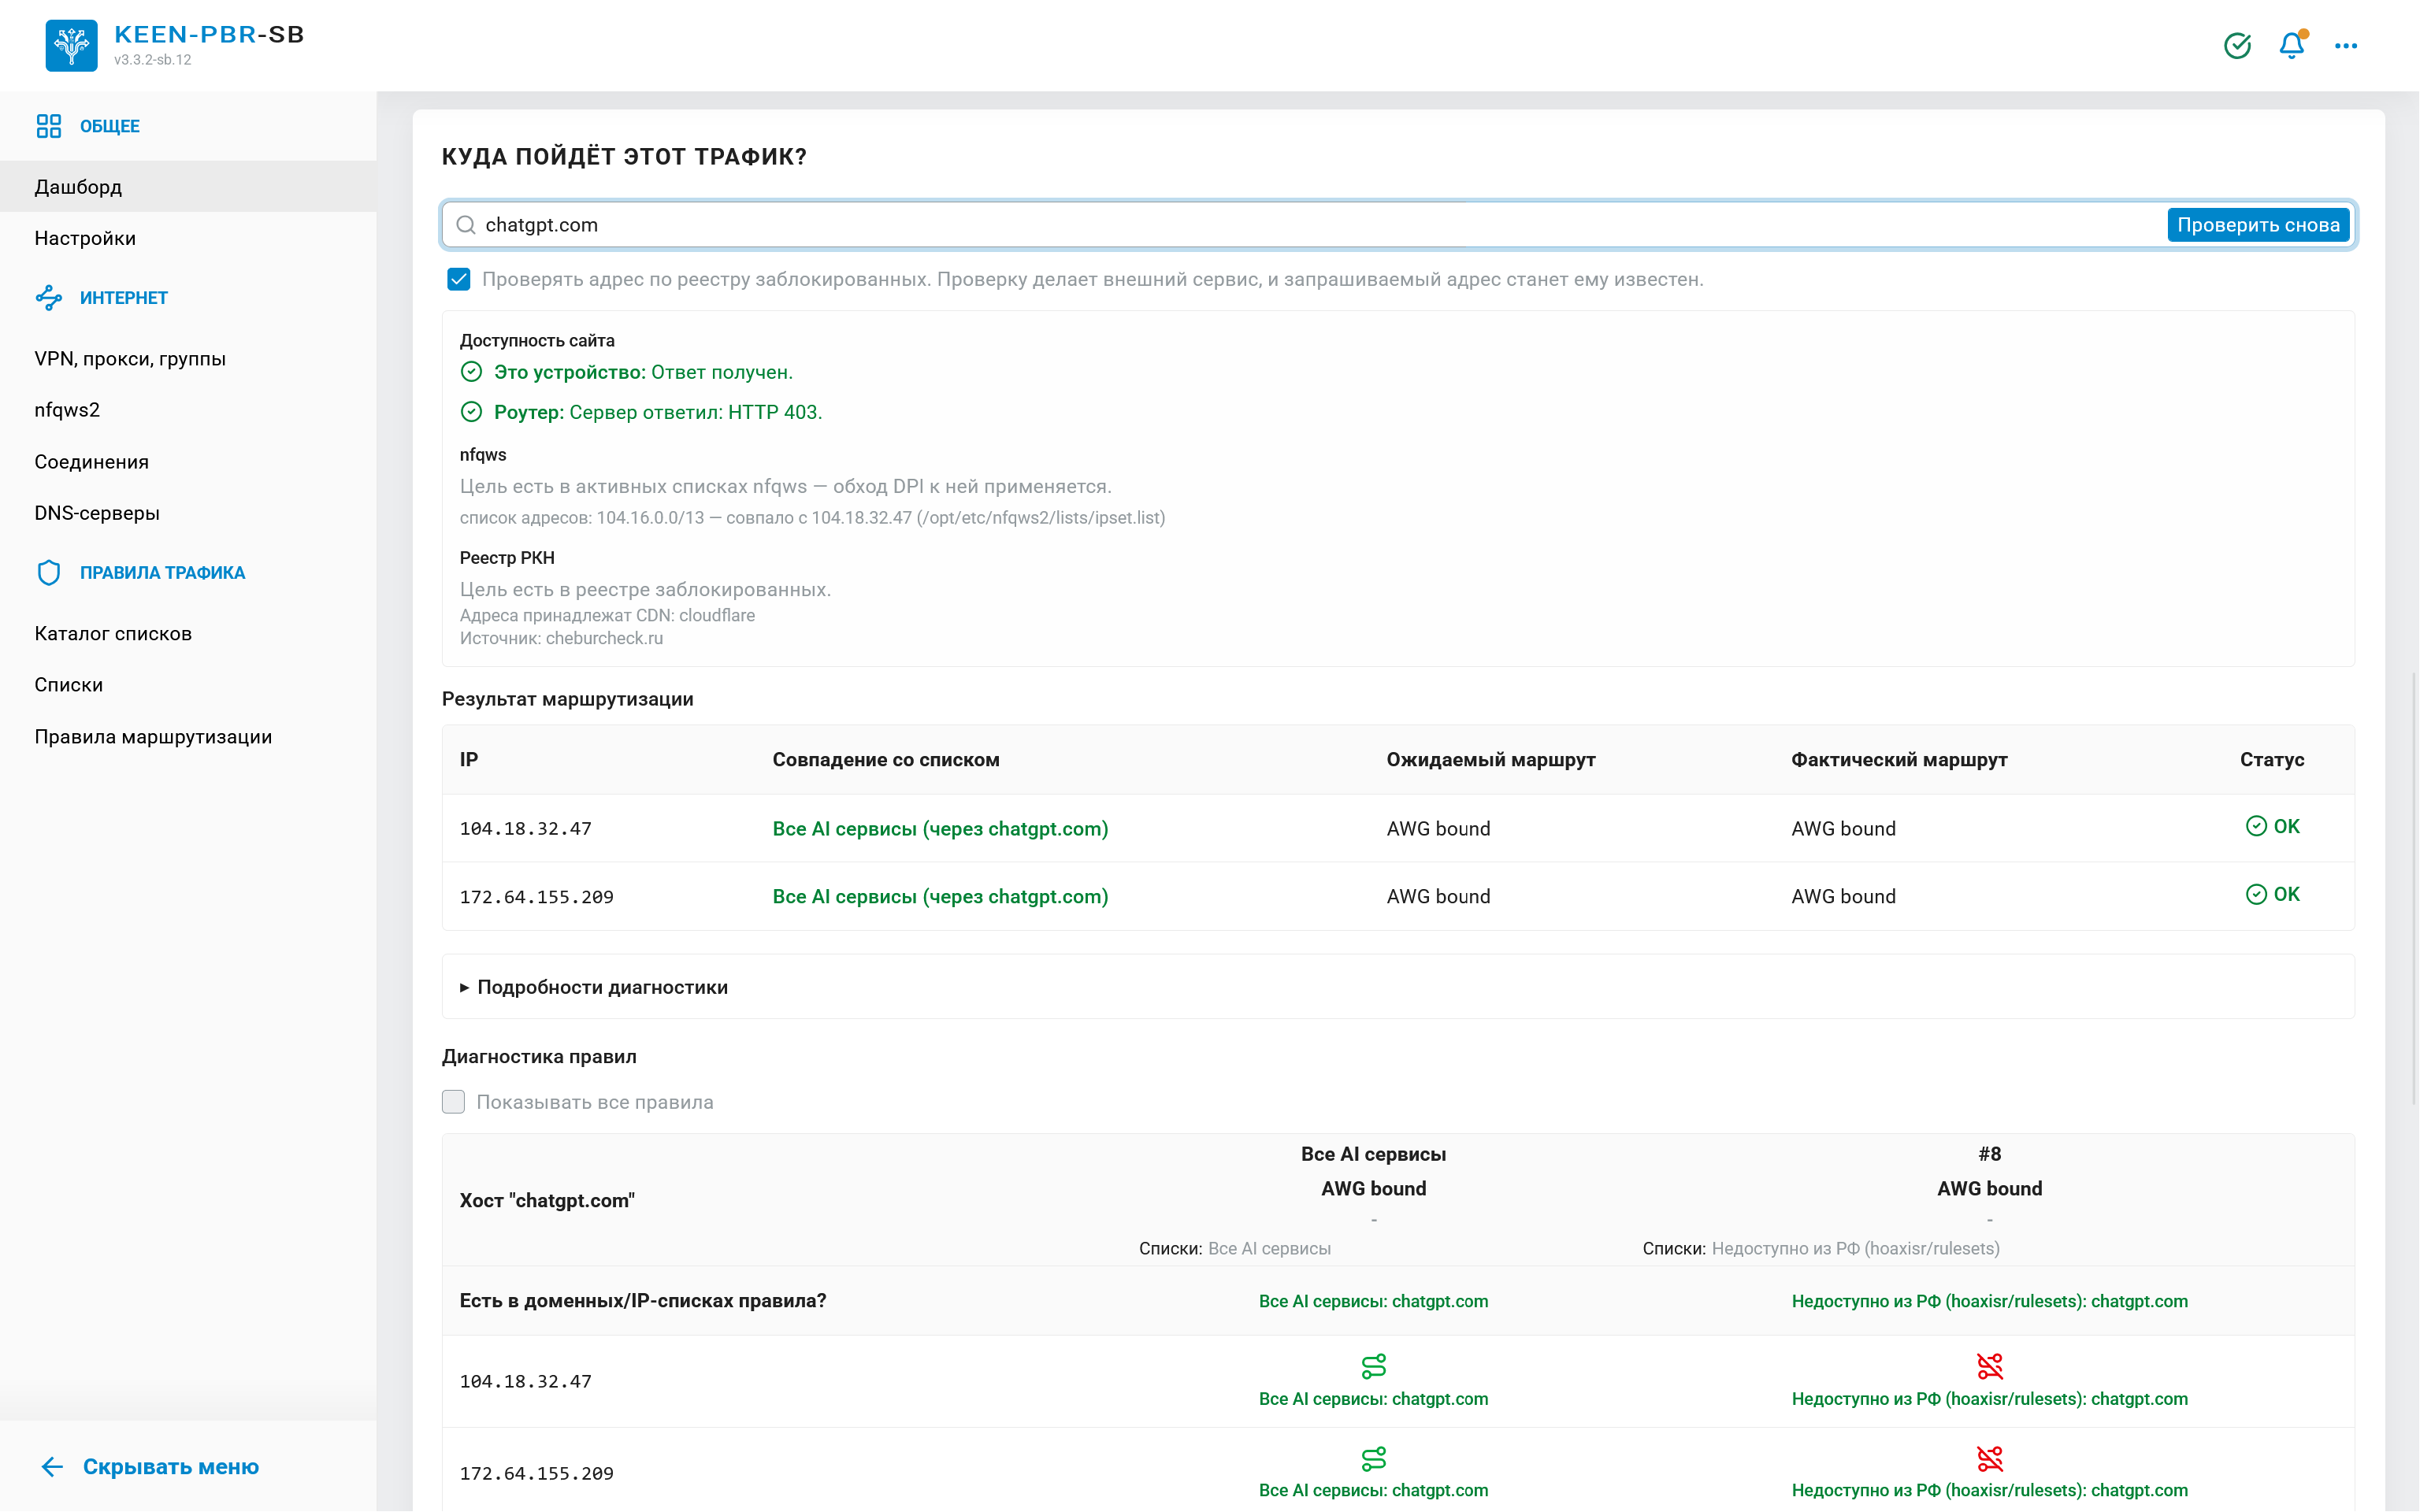Open the status checkmark icon in header
The height and width of the screenshot is (1512, 2420).
pos(2237,45)
